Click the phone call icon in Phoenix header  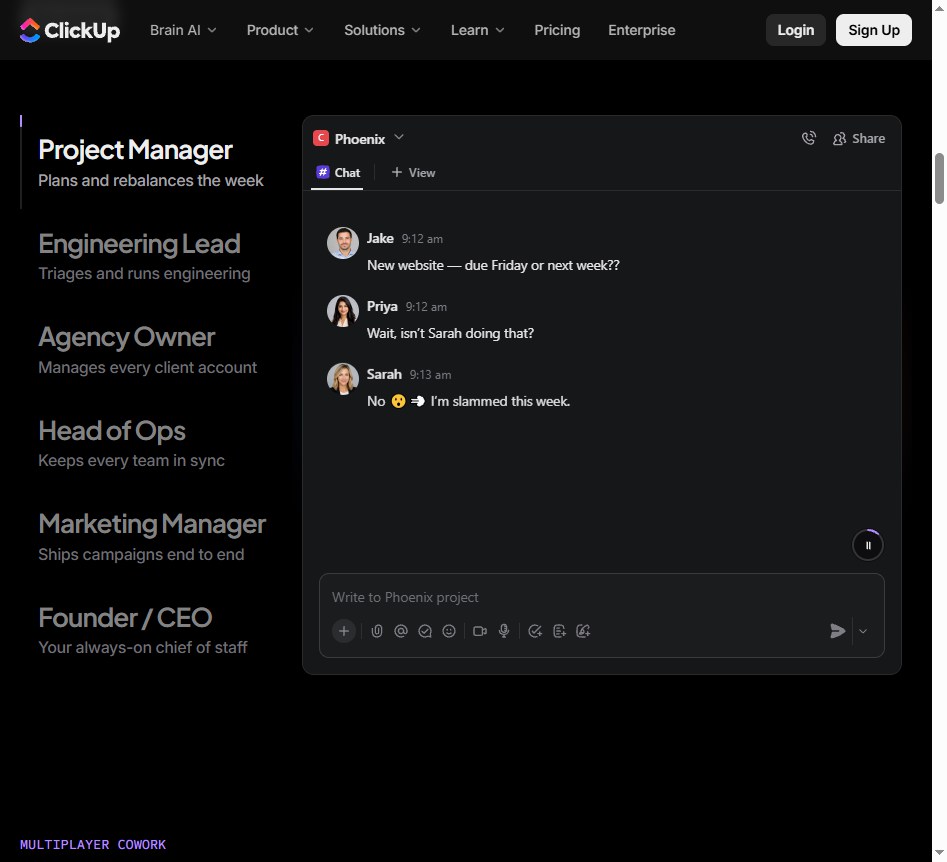[809, 138]
